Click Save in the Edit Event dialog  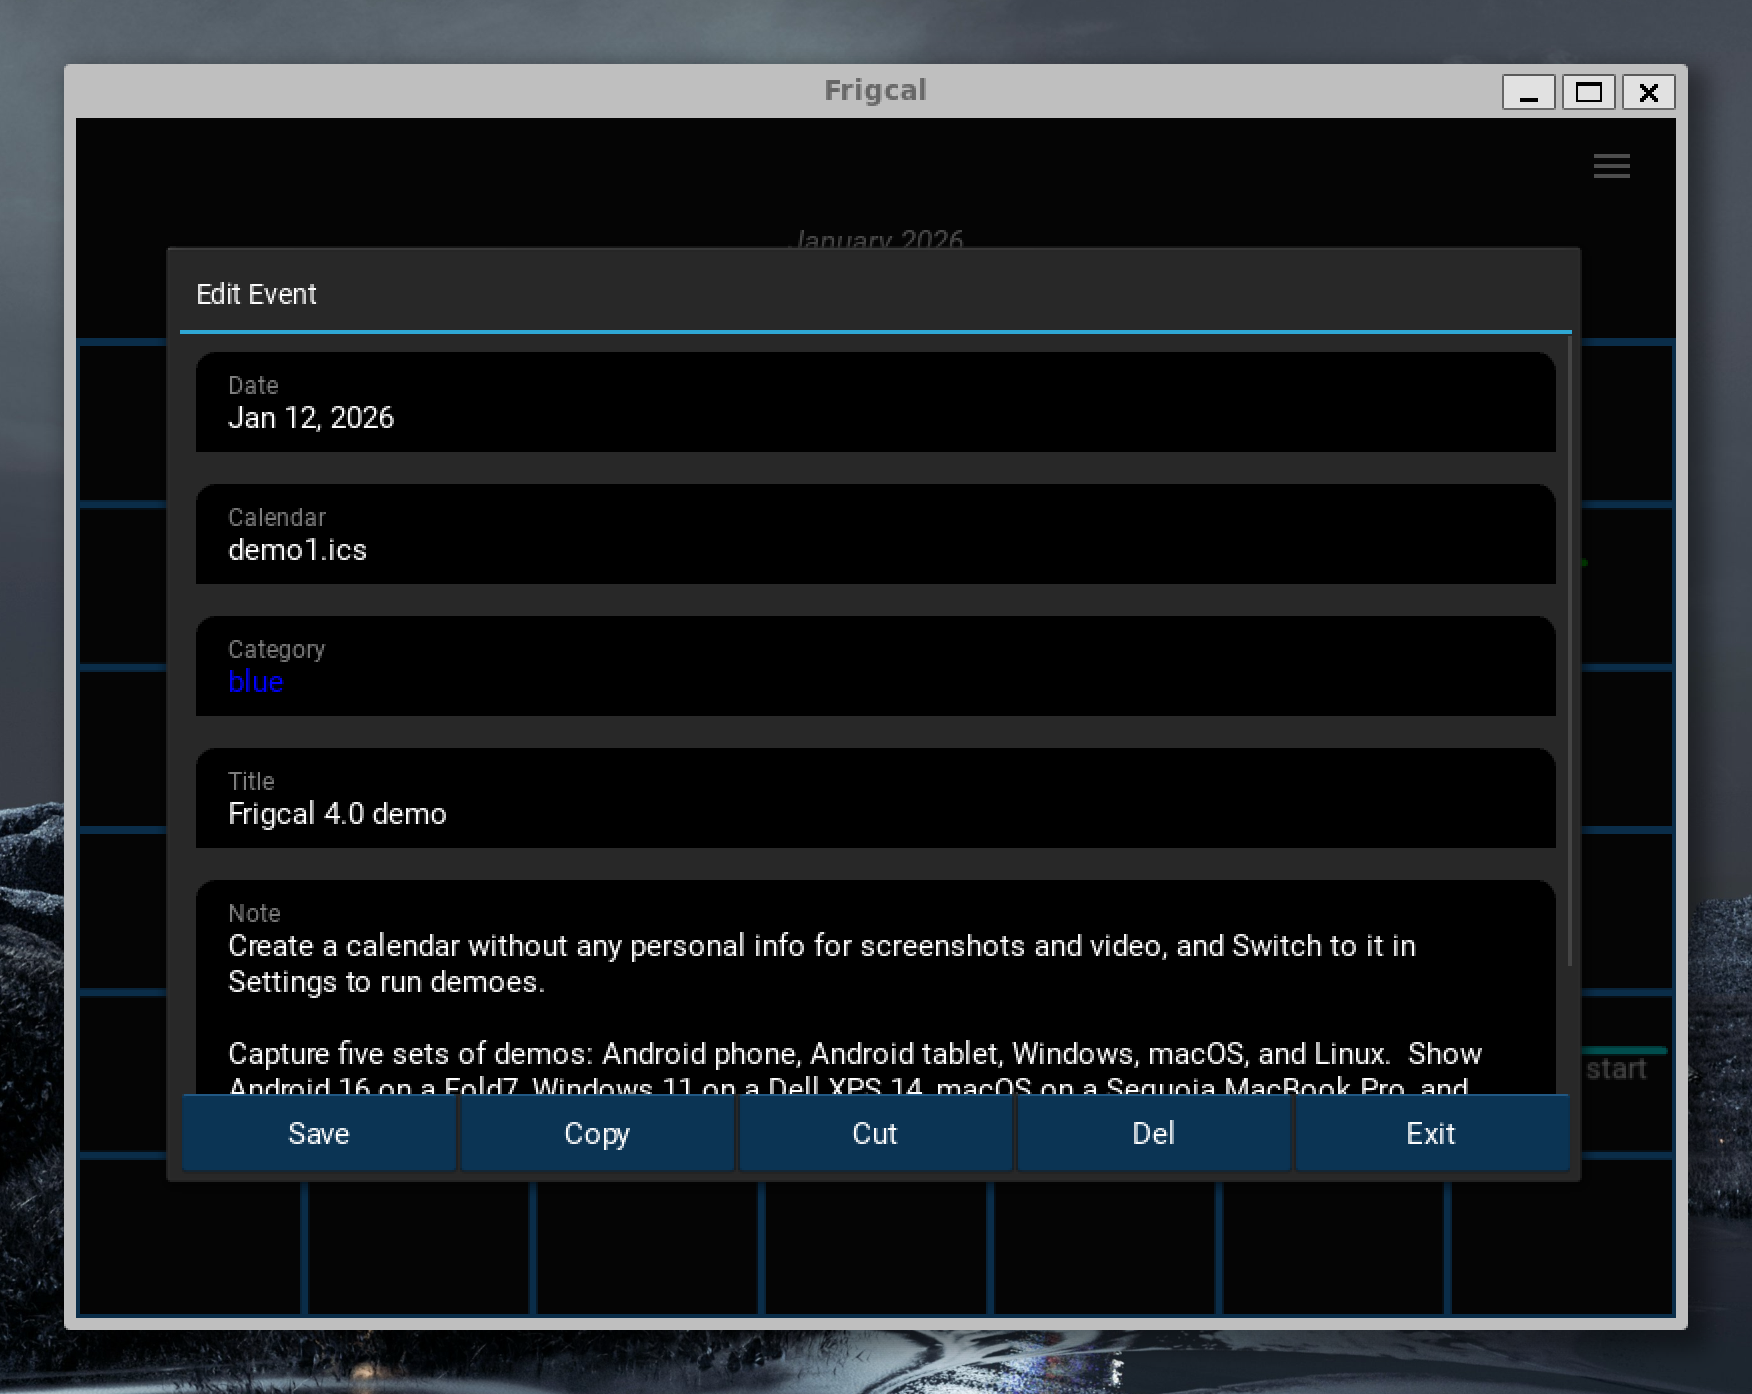click(319, 1133)
